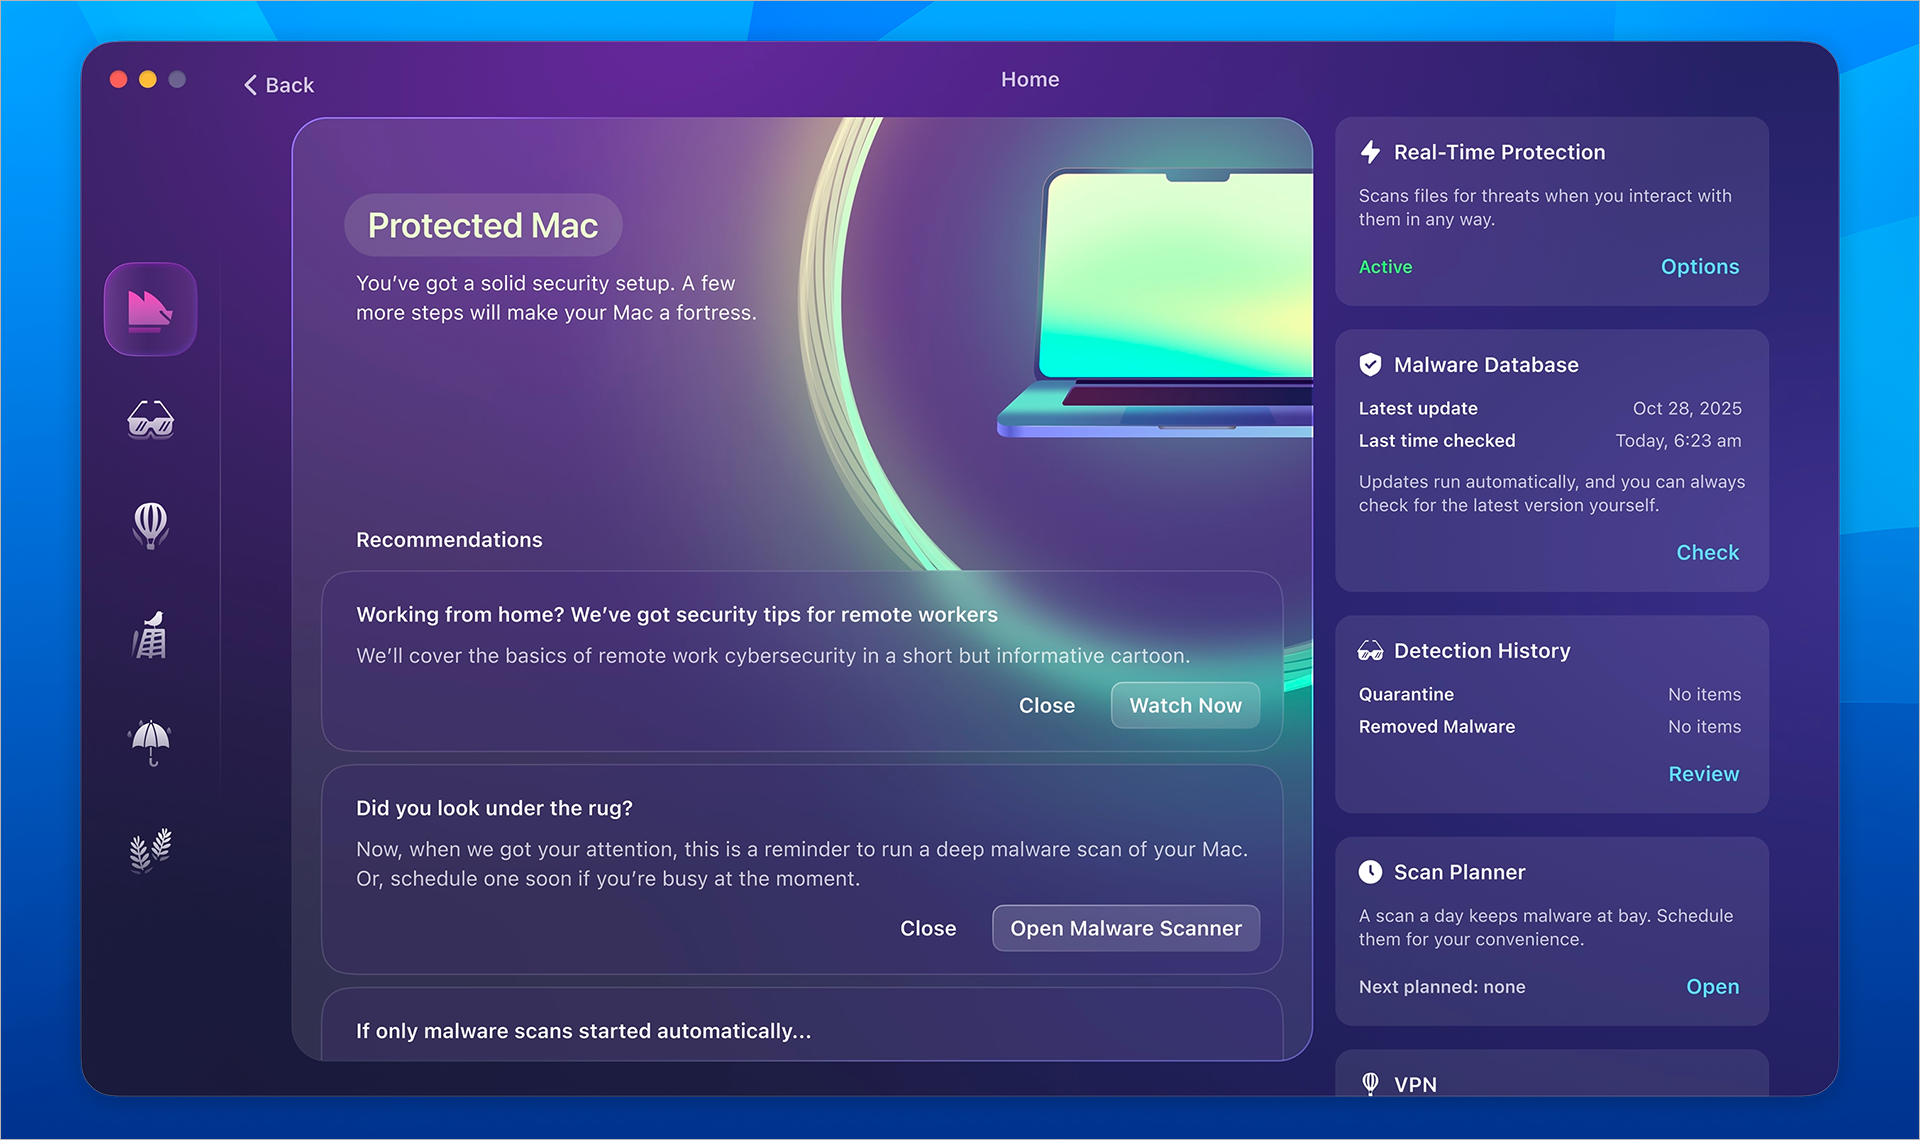
Task: Click the shield icon beside Malware Database
Action: pyautogui.click(x=1371, y=364)
